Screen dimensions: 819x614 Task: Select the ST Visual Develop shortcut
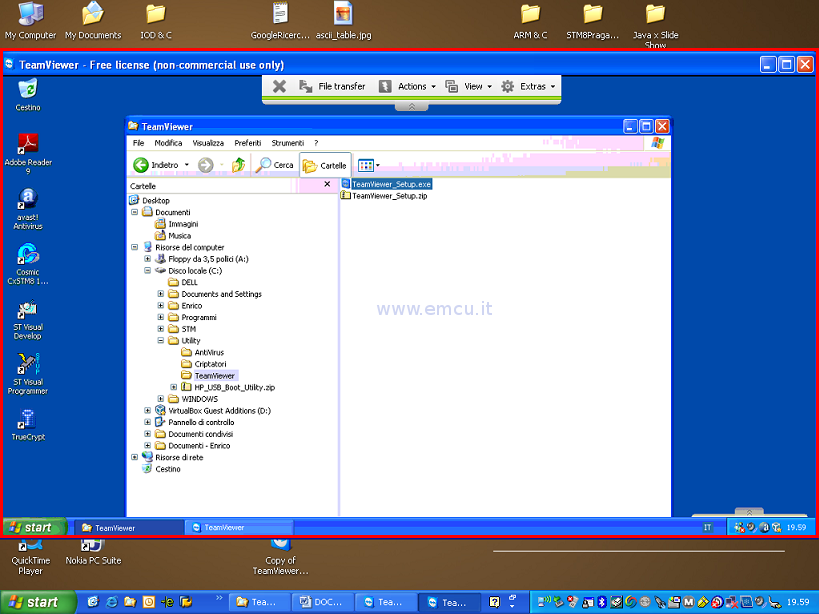[28, 319]
